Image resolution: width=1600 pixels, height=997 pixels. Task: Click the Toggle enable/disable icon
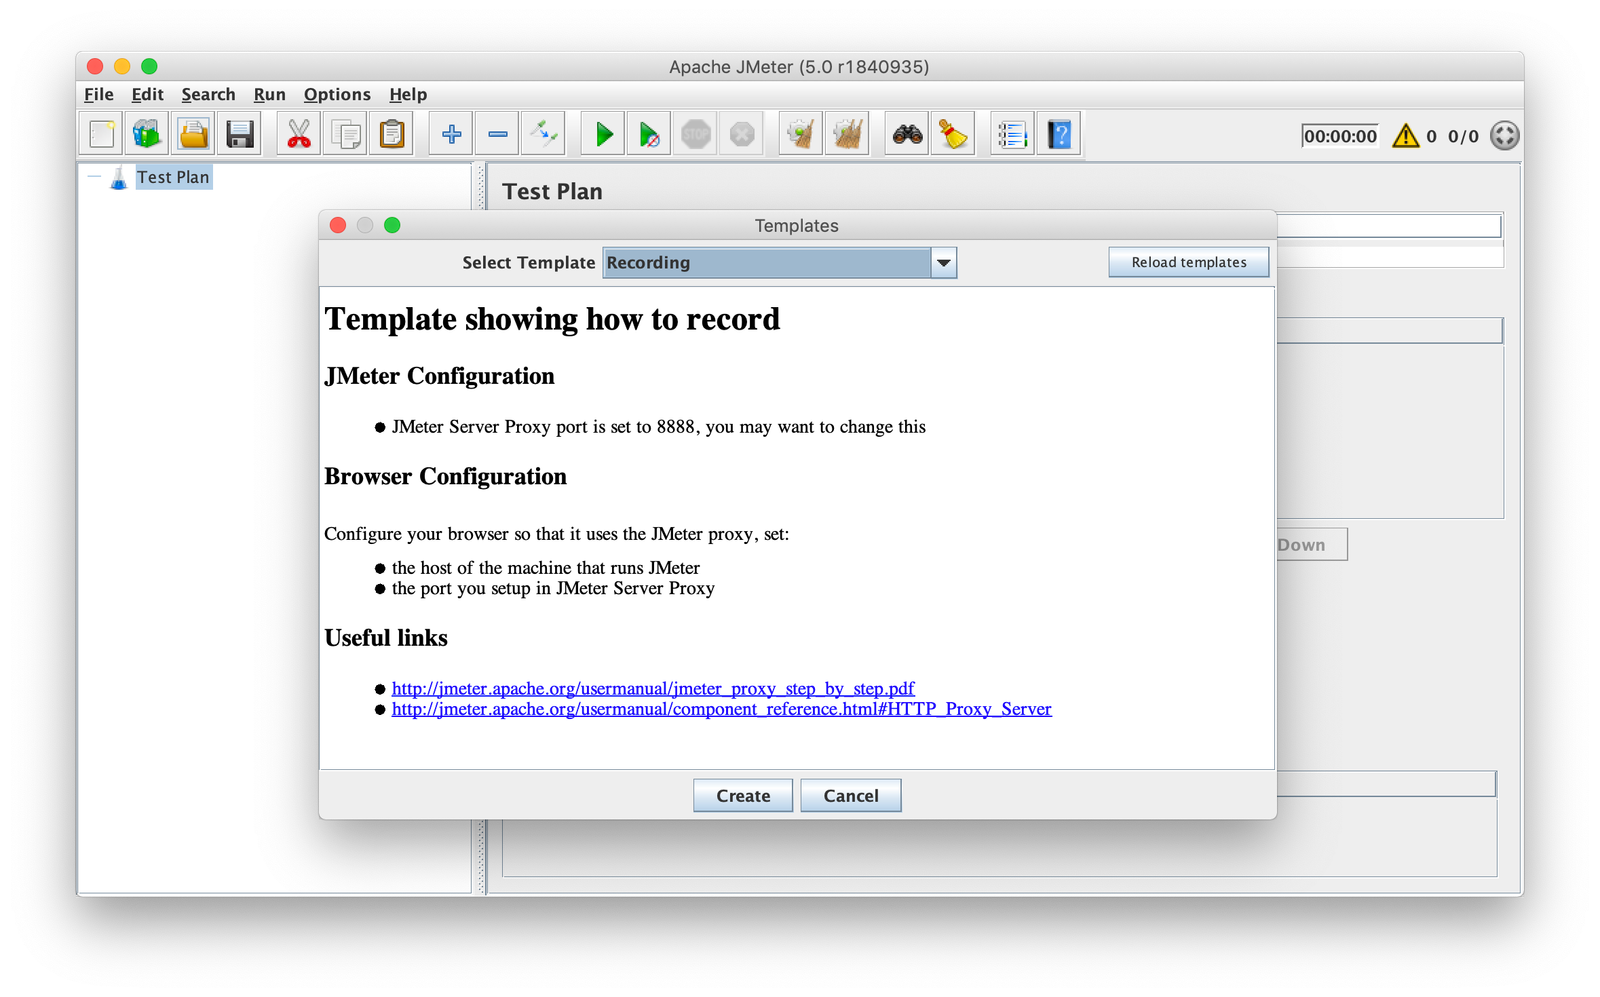point(544,134)
